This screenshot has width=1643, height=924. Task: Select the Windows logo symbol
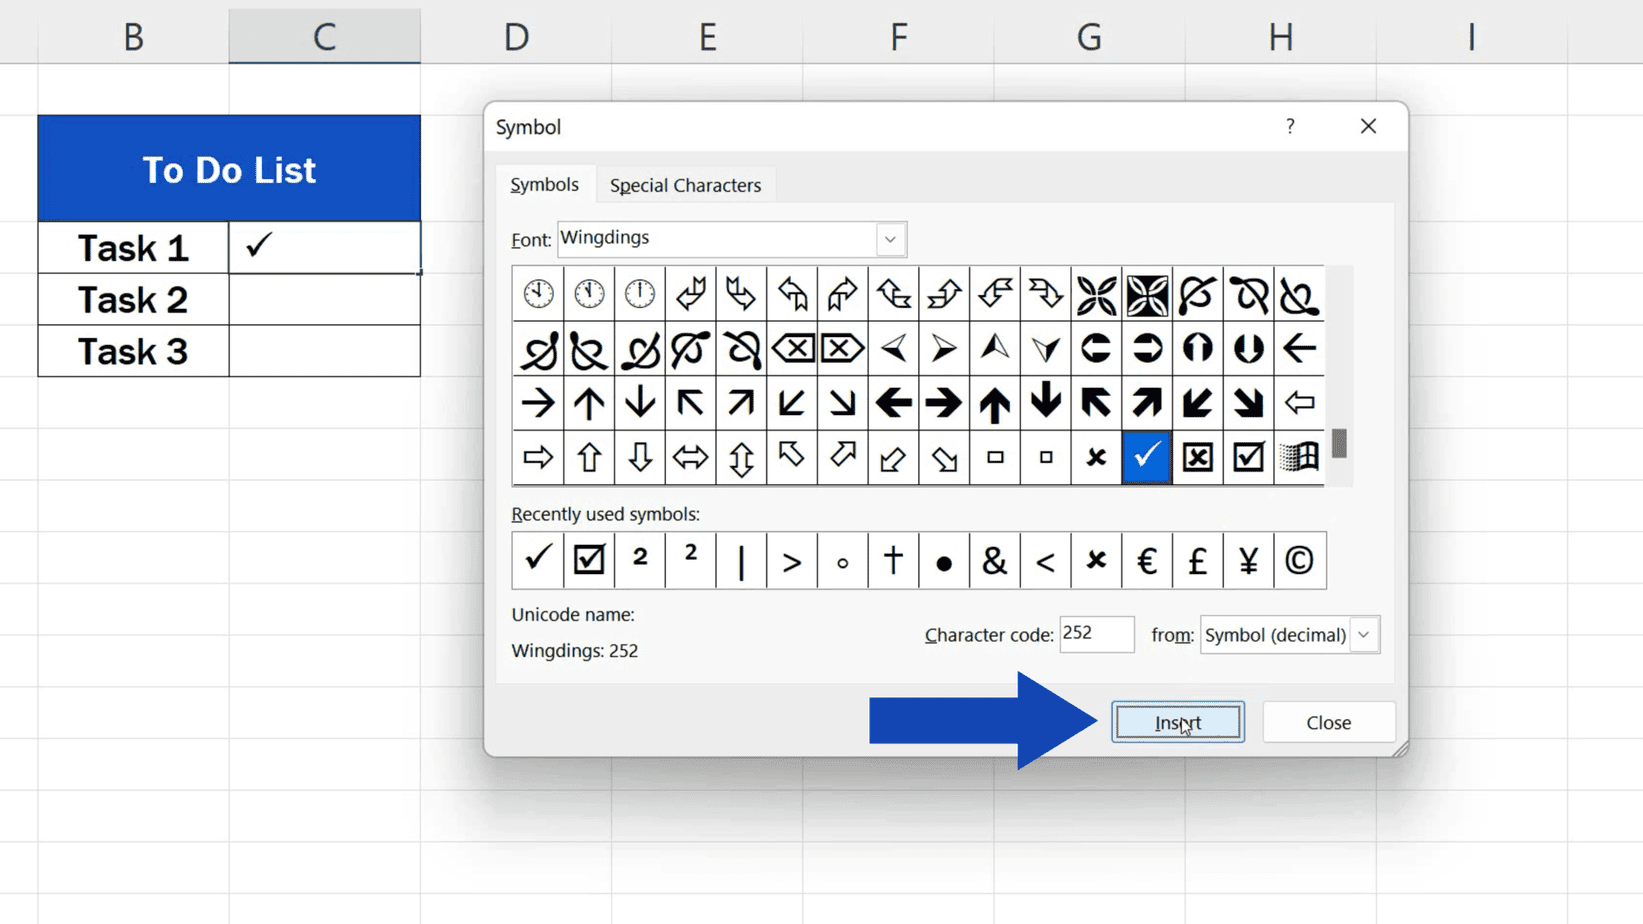point(1298,457)
